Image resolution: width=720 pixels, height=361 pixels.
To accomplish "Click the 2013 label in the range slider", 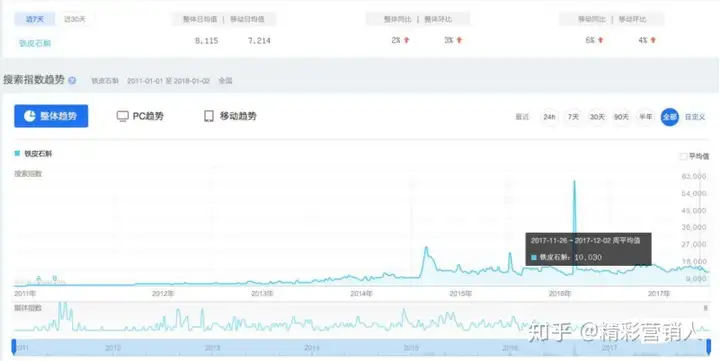I will 212,348.
